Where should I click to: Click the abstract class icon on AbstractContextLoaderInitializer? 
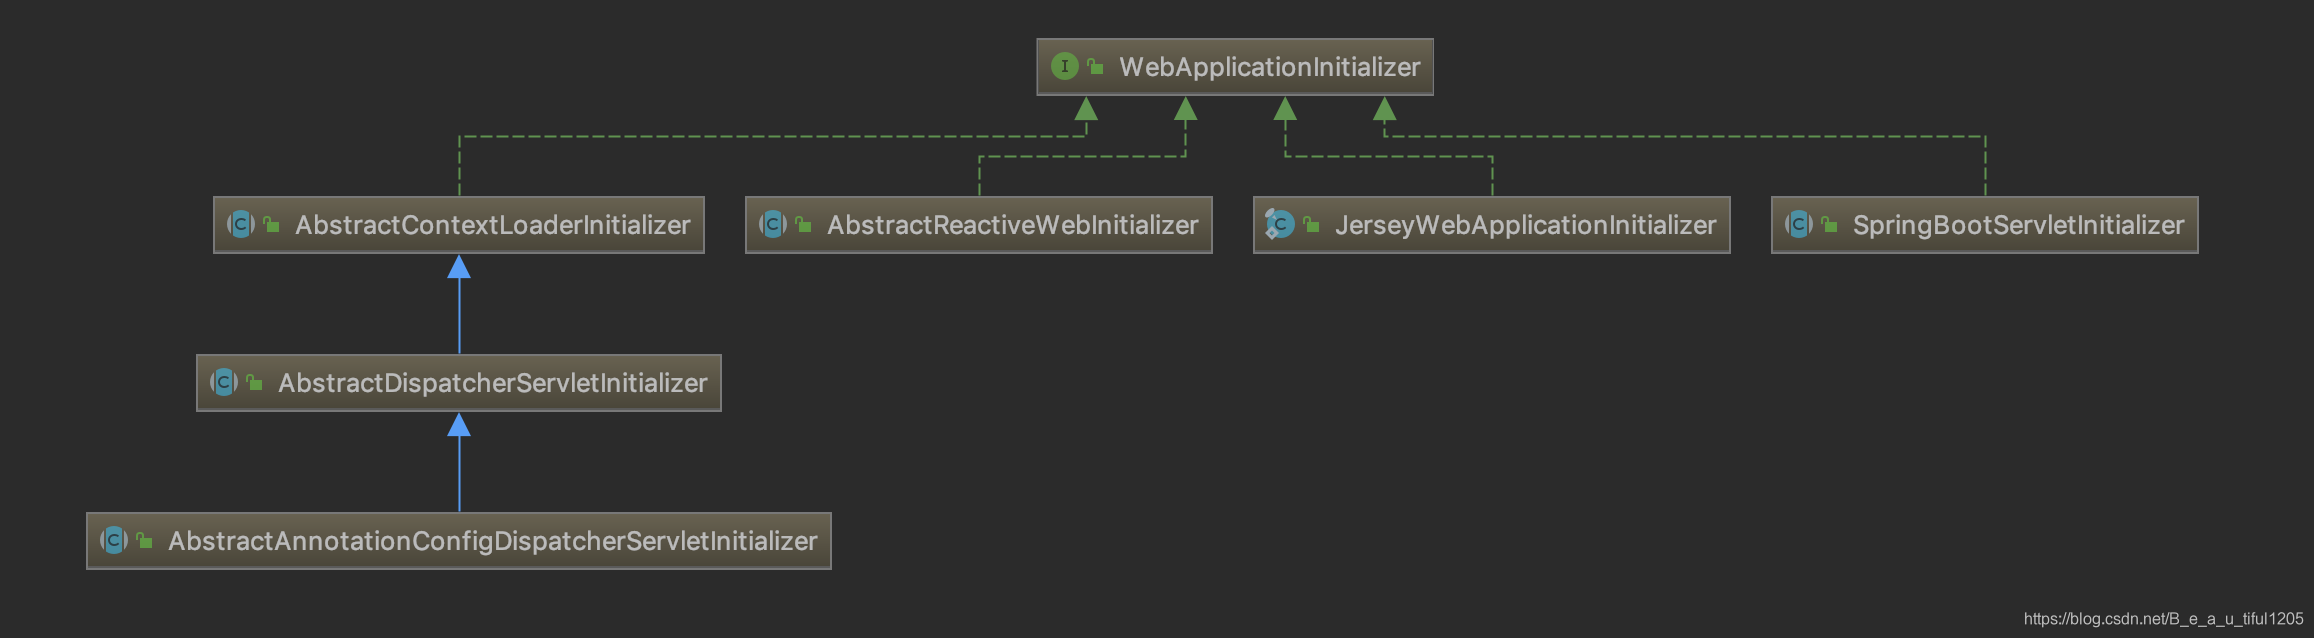tap(241, 225)
